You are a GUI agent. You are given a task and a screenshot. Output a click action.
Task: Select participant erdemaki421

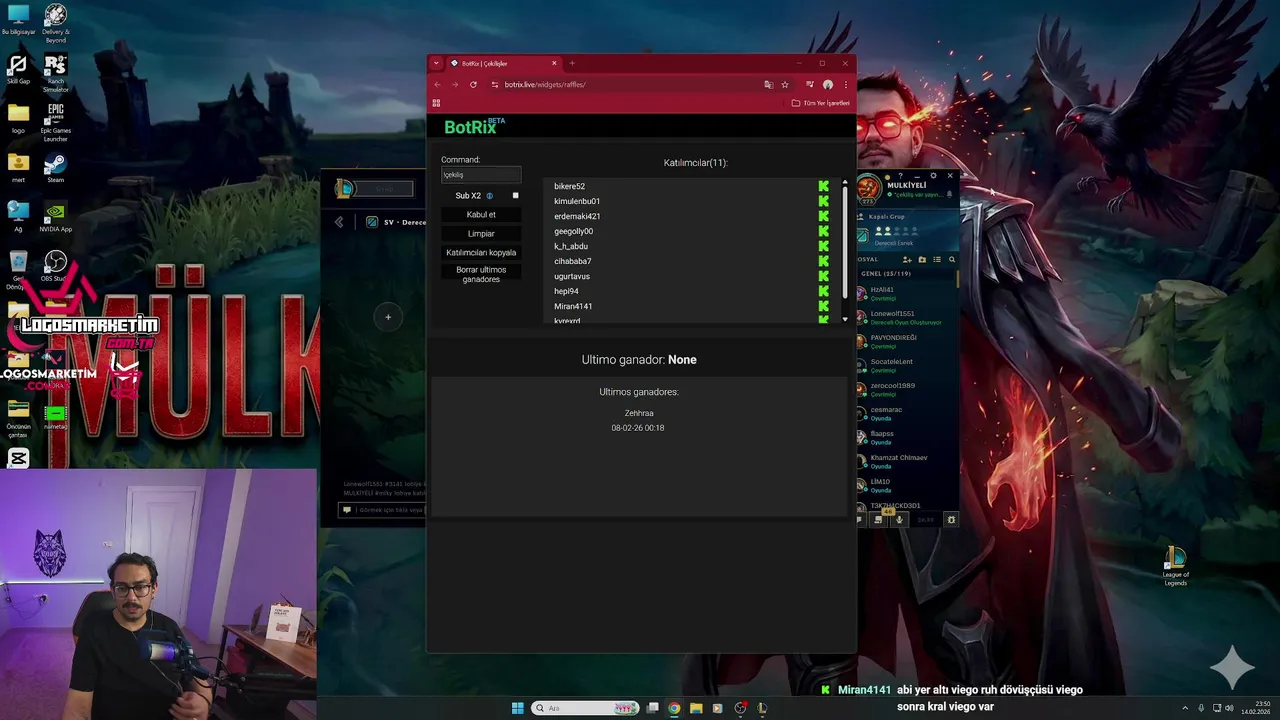[577, 217]
